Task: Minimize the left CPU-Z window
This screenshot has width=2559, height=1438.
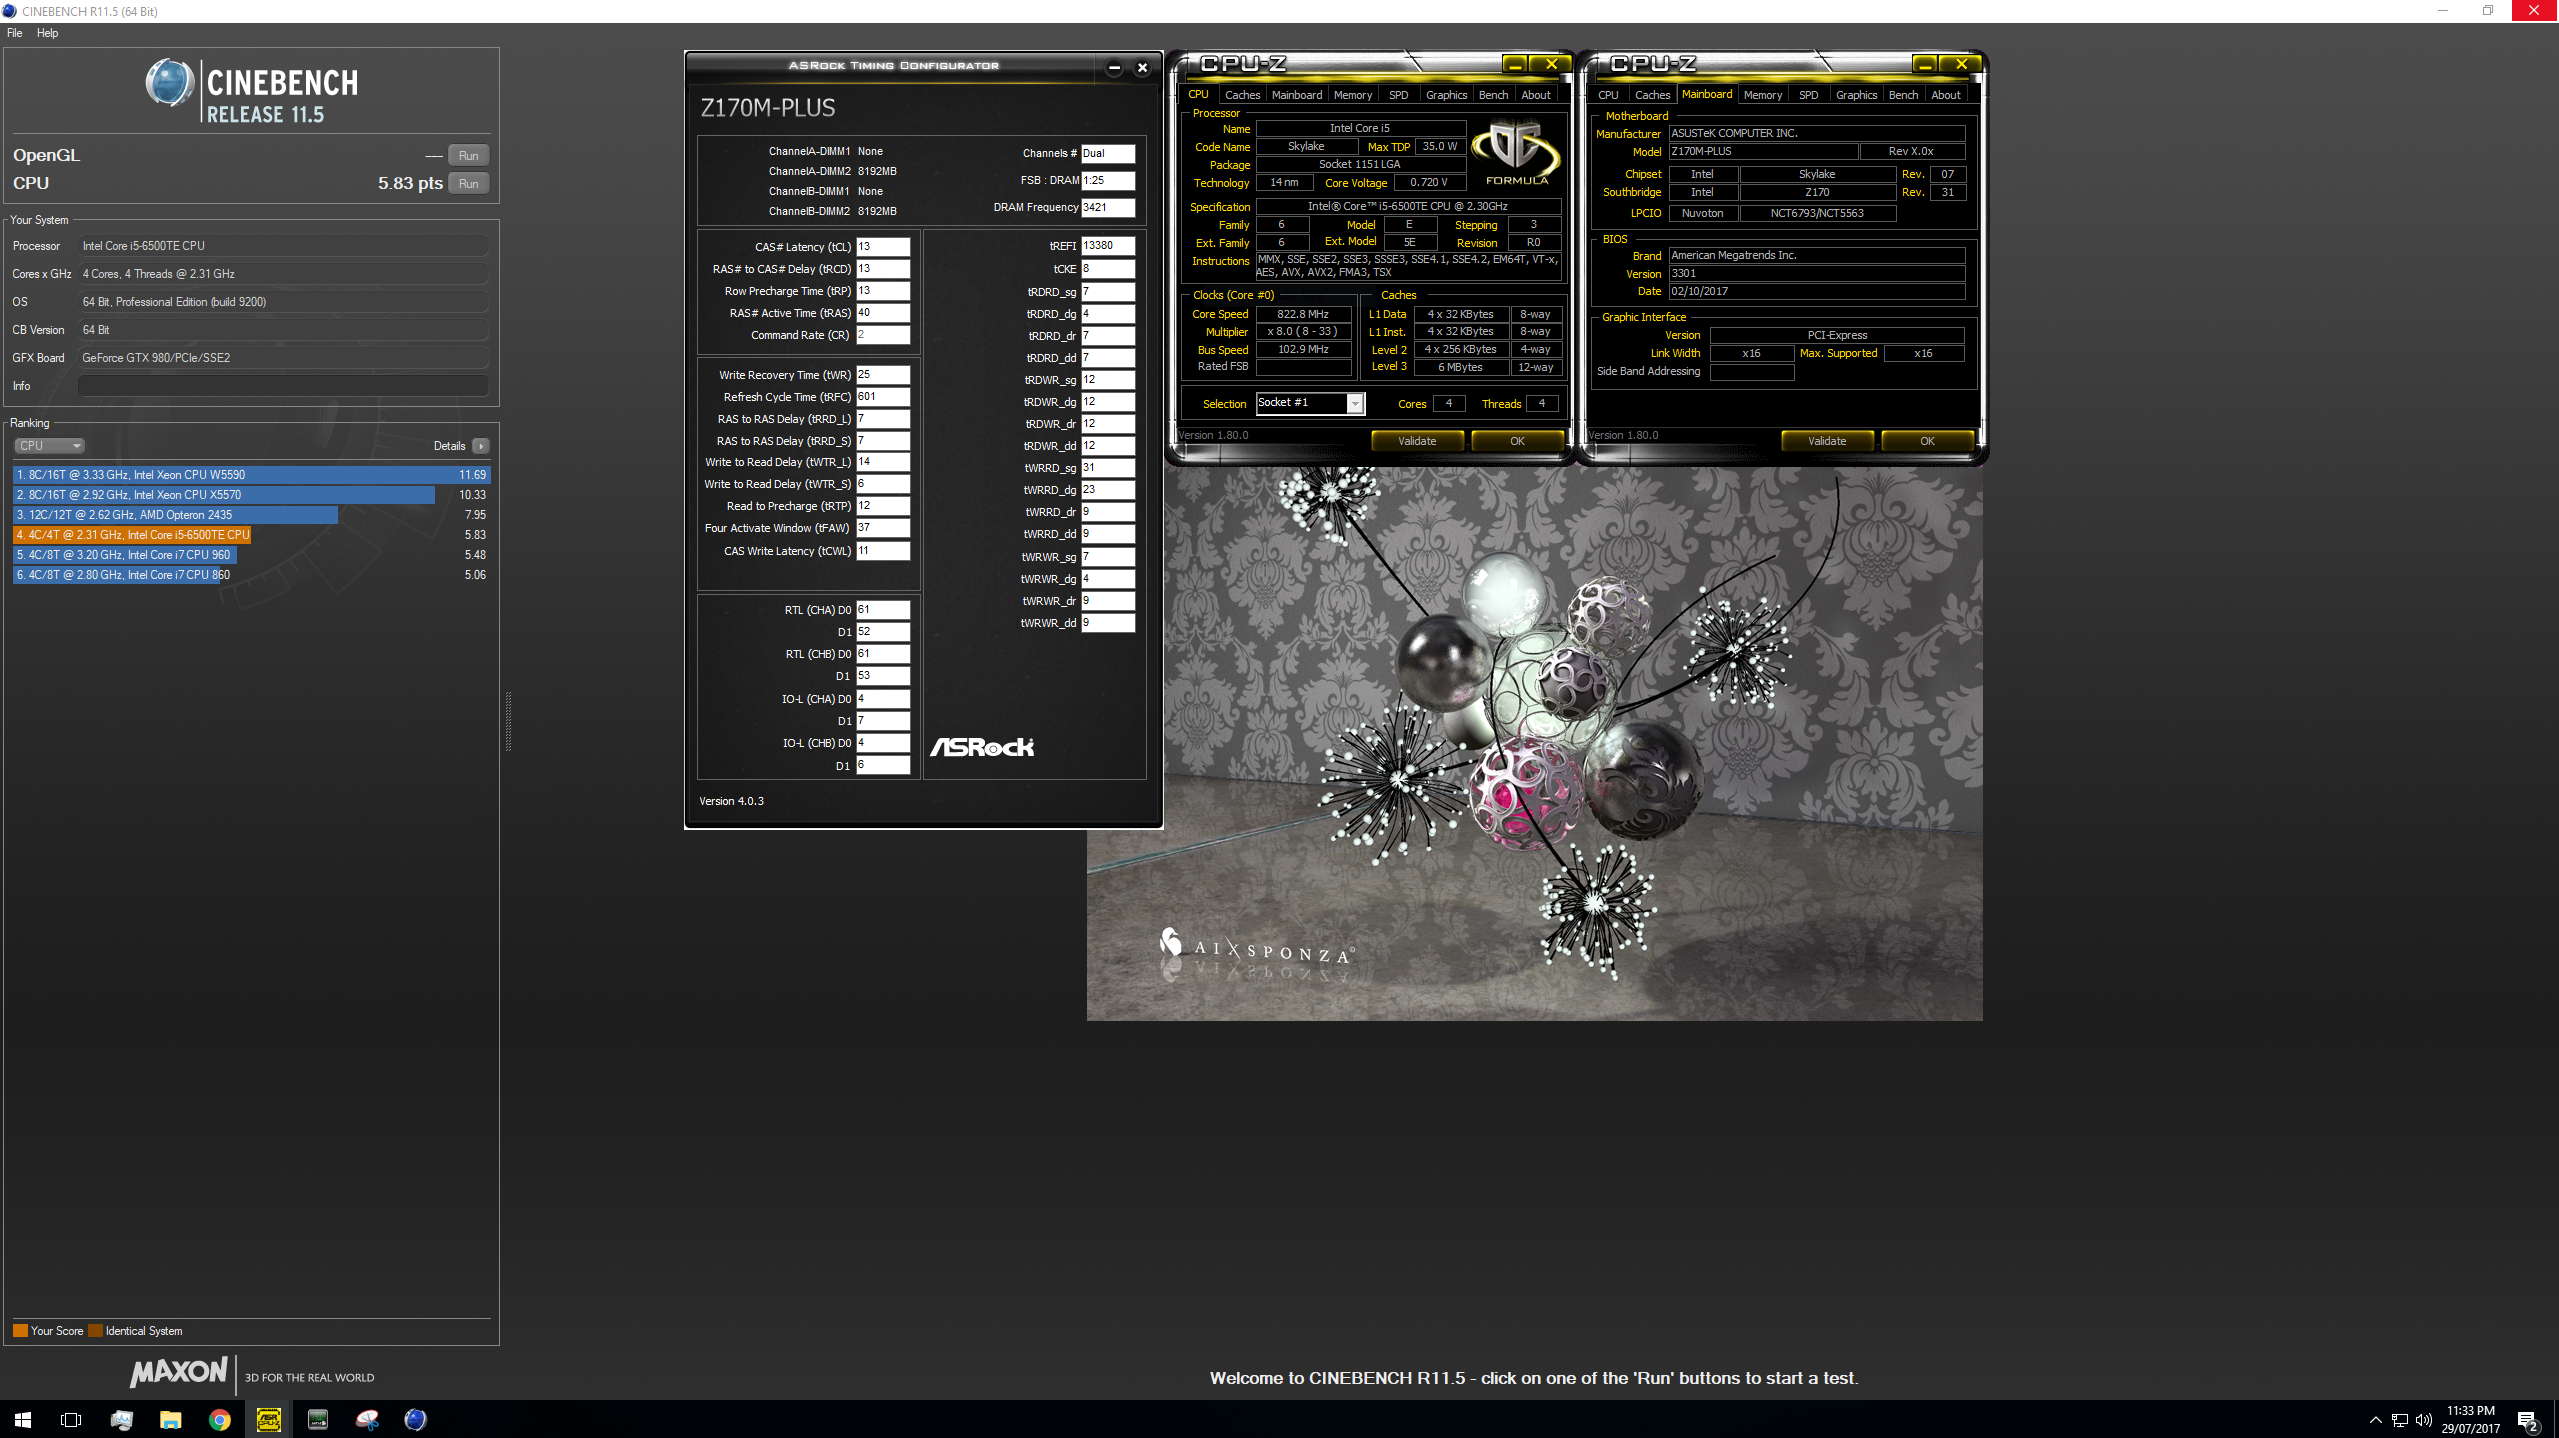Action: [1516, 64]
